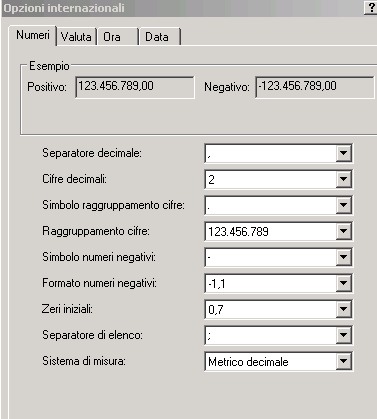Switch to the Valuta tab
The image size is (377, 419).
click(x=76, y=36)
